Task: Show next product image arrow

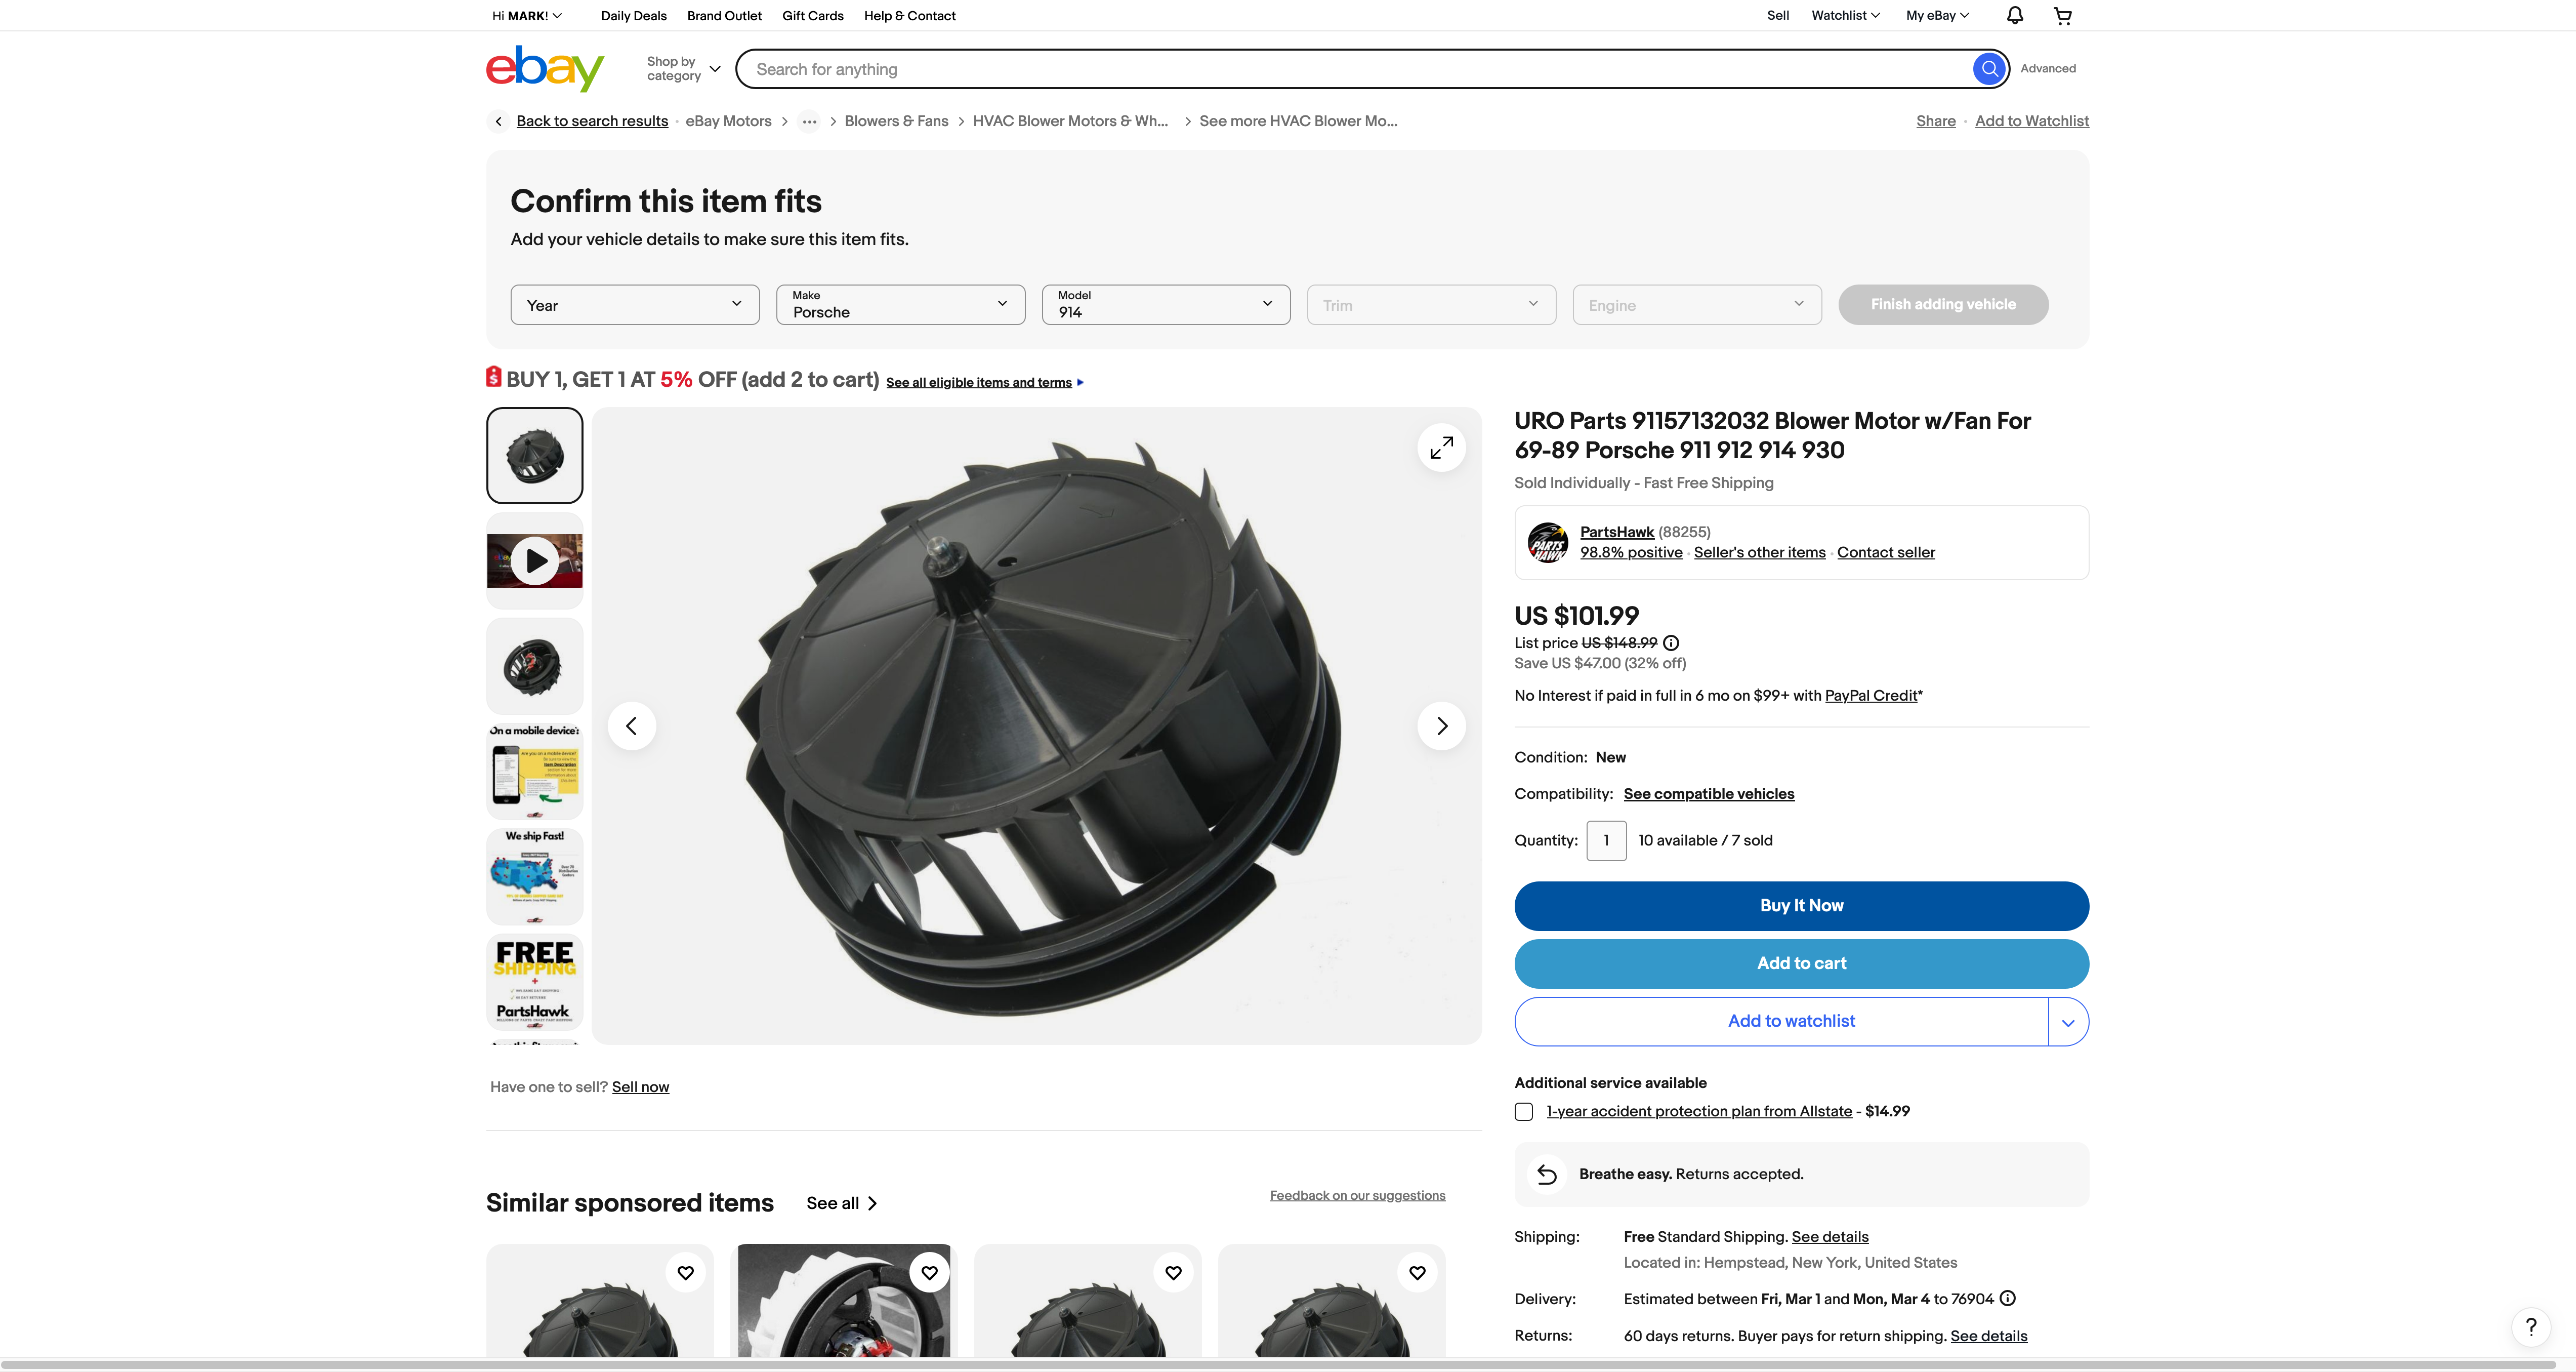Action: (1441, 726)
